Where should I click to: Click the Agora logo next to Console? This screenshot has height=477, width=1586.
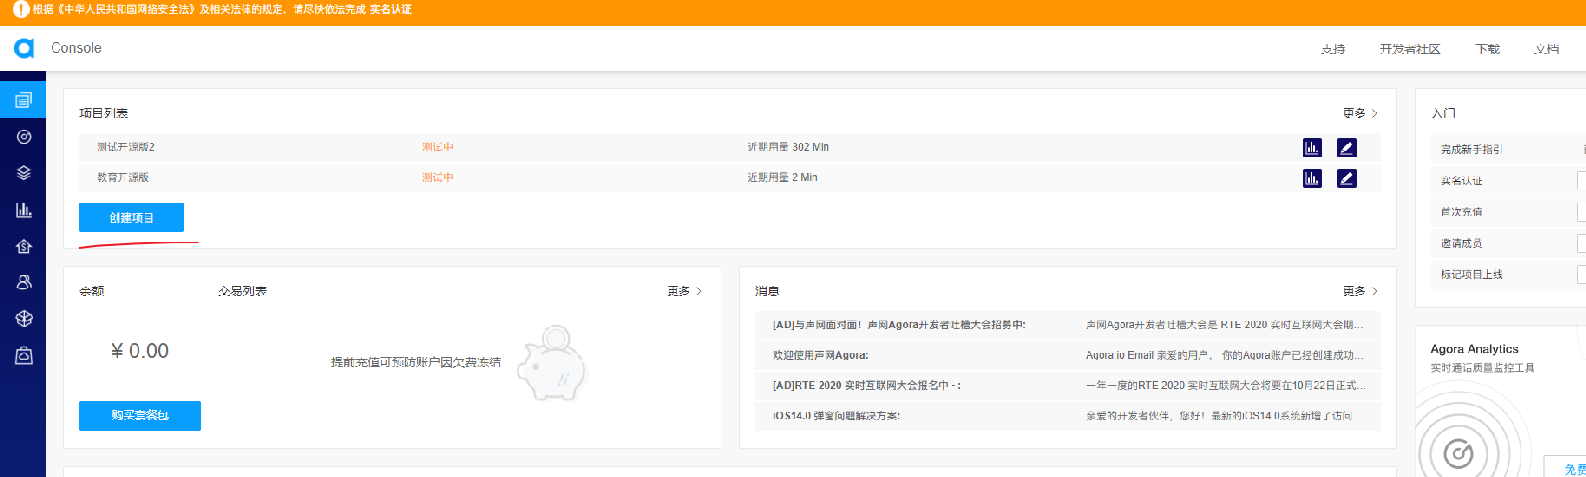click(24, 48)
